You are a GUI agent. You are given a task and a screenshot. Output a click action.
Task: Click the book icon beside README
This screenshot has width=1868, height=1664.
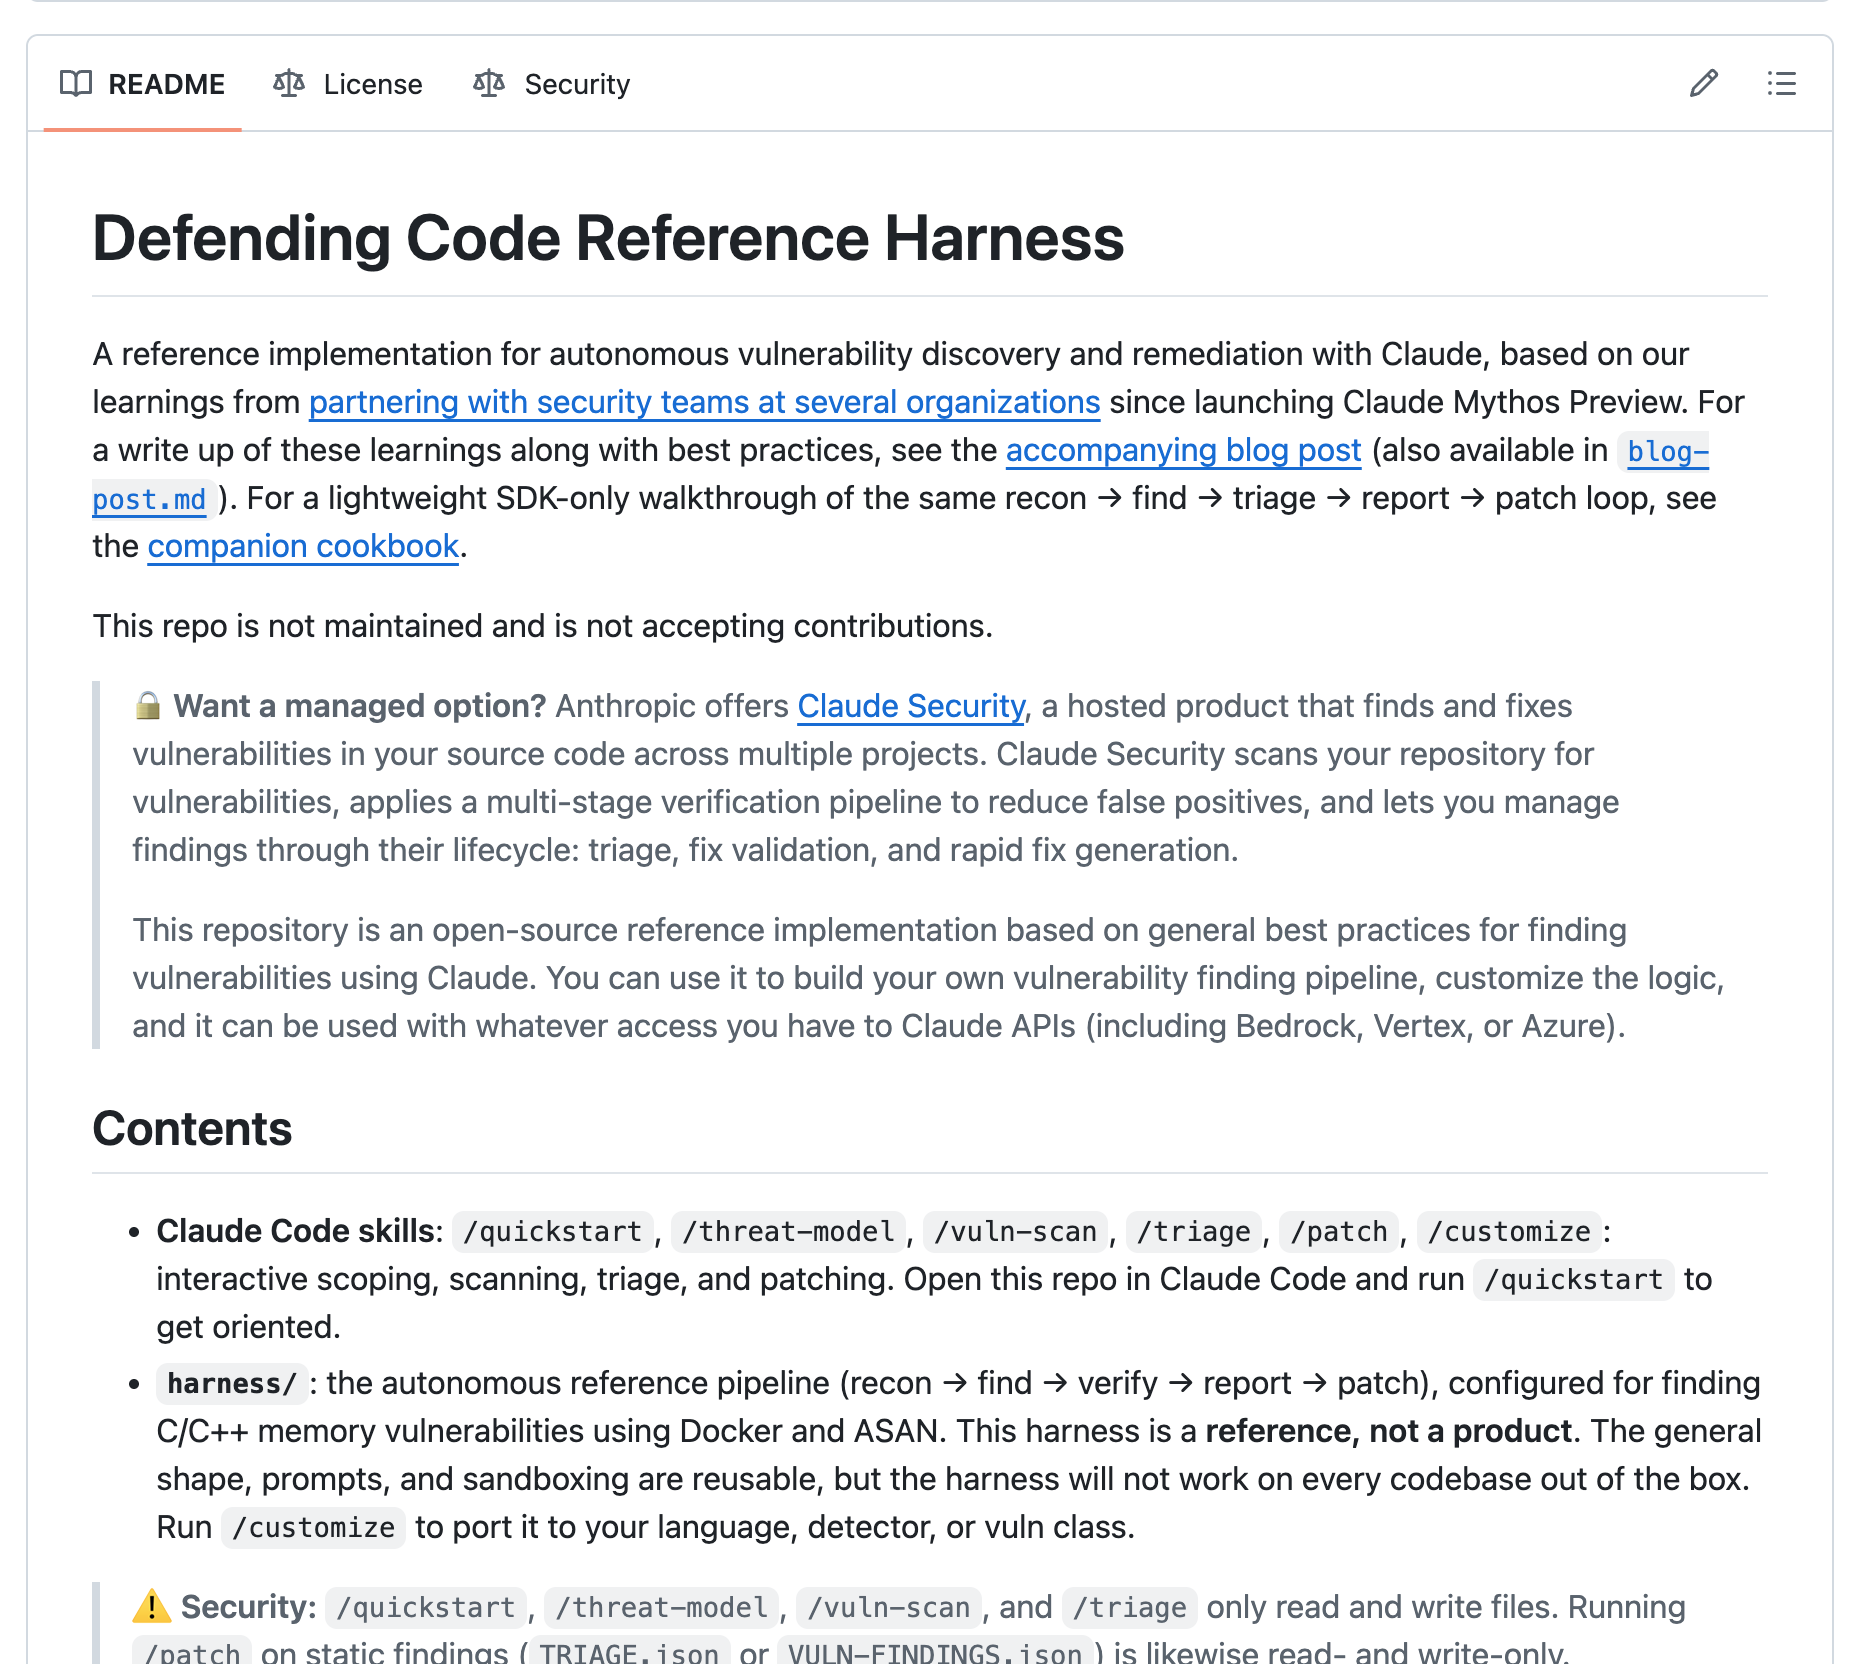[76, 83]
